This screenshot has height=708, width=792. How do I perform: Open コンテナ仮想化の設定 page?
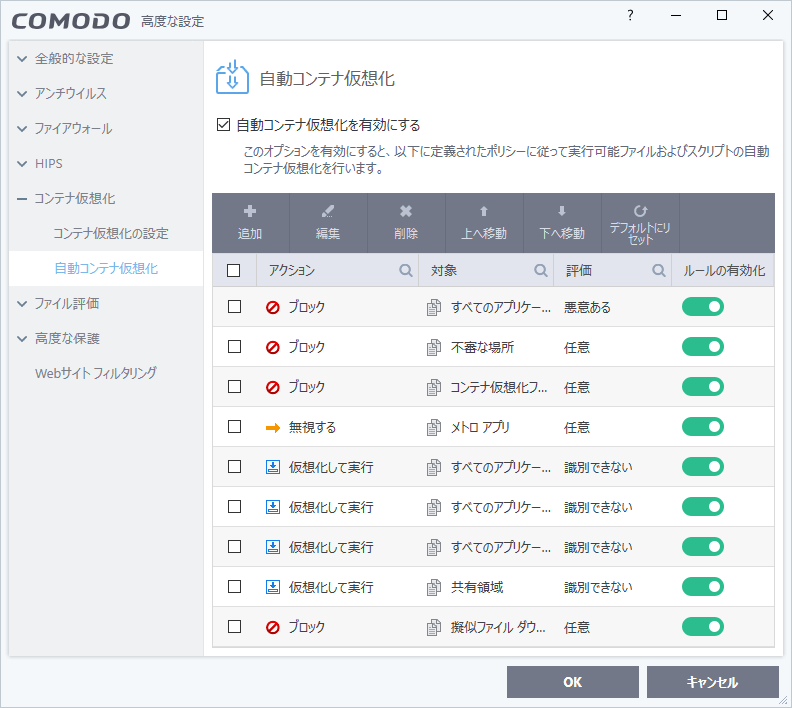111,234
